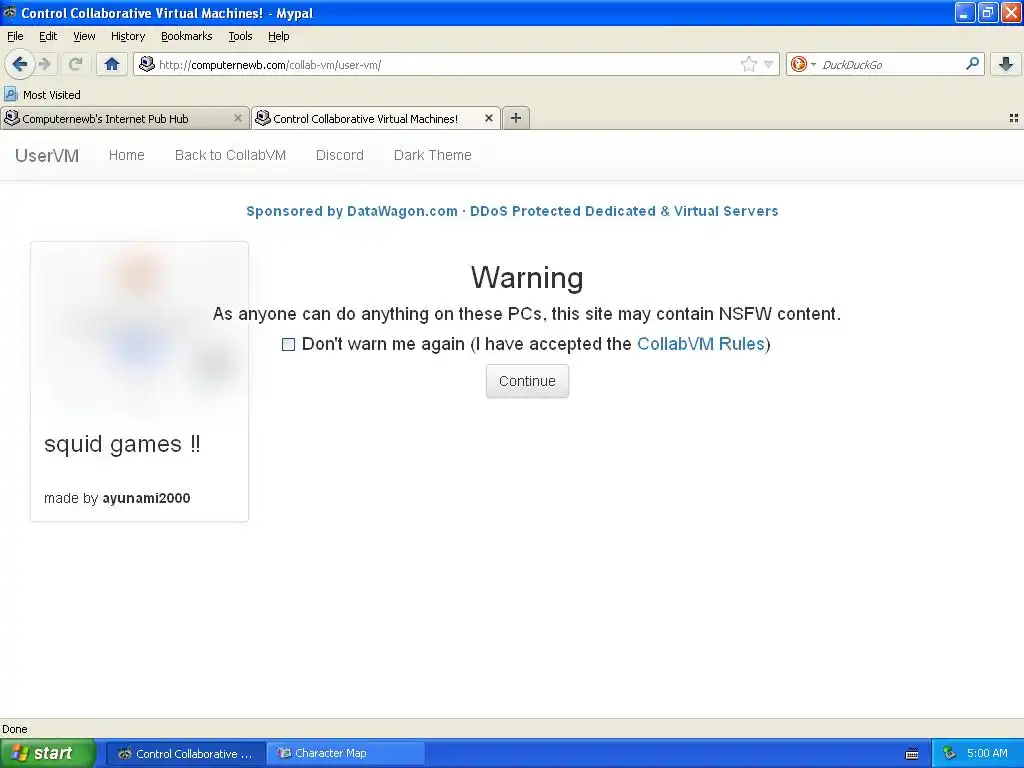This screenshot has width=1024, height=768.
Task: Open the Help menu
Action: pos(278,36)
